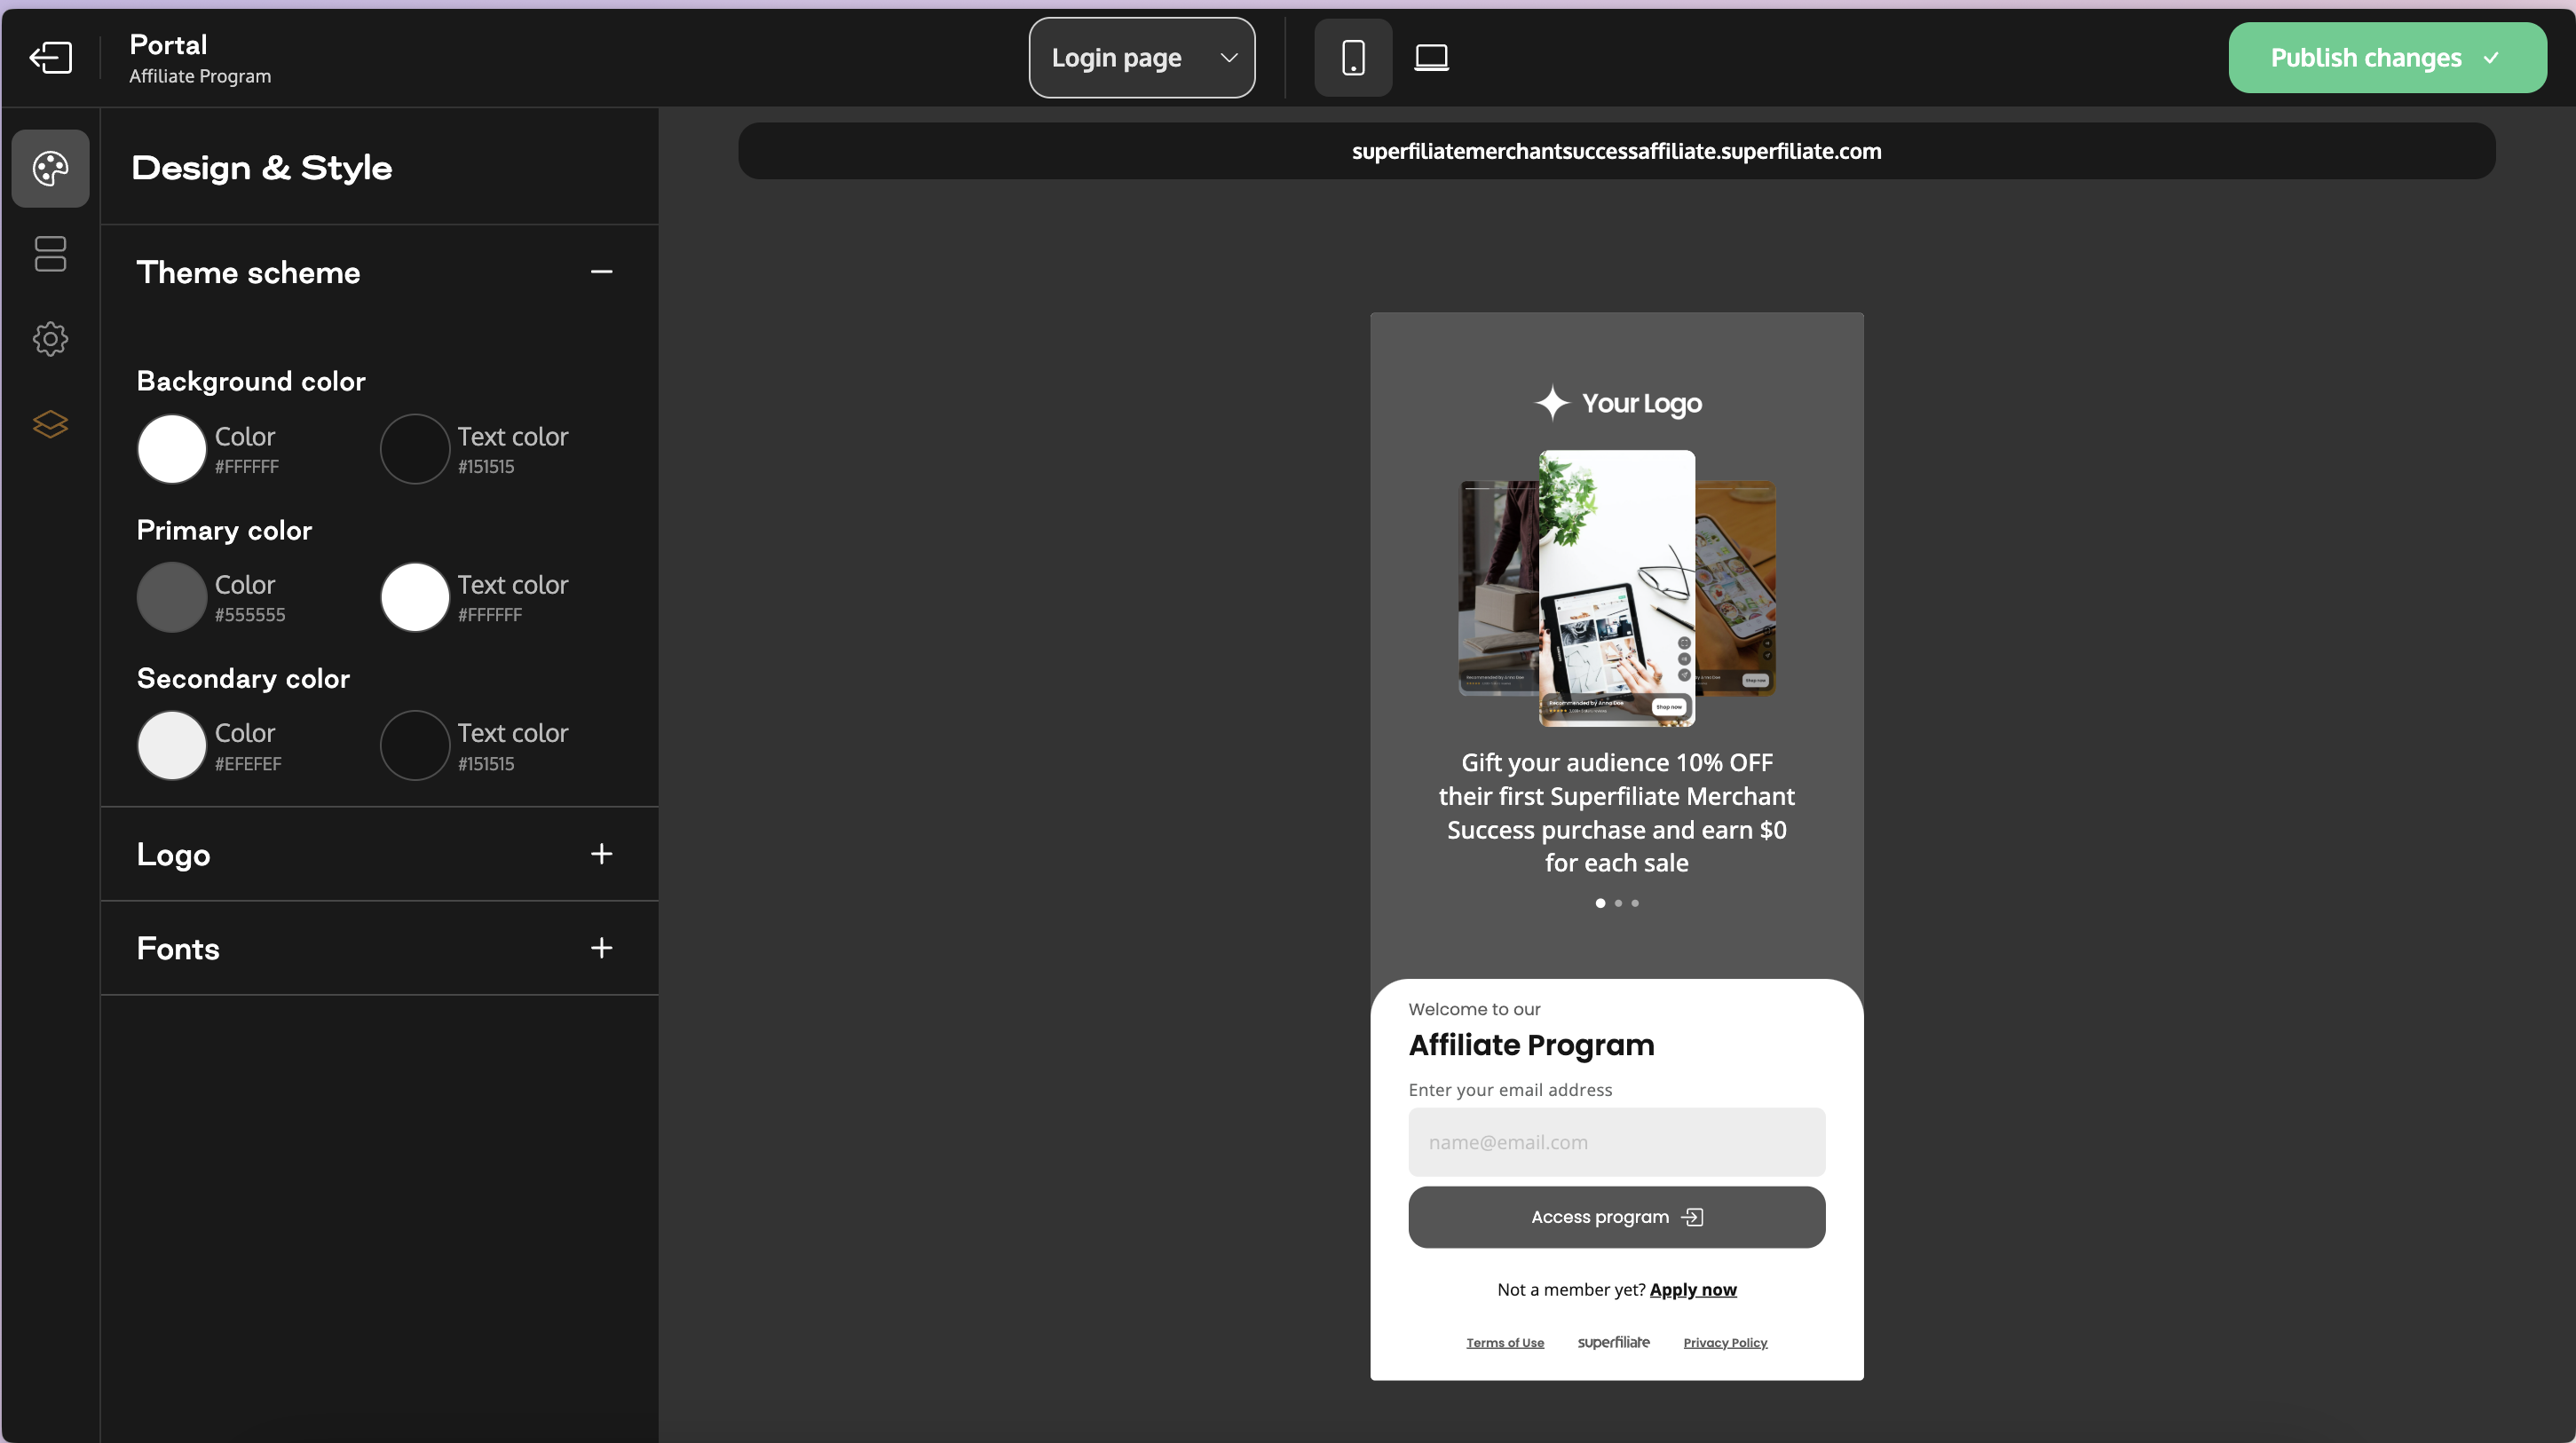This screenshot has height=1443, width=2576.
Task: Click the Access program button
Action: (1616, 1217)
